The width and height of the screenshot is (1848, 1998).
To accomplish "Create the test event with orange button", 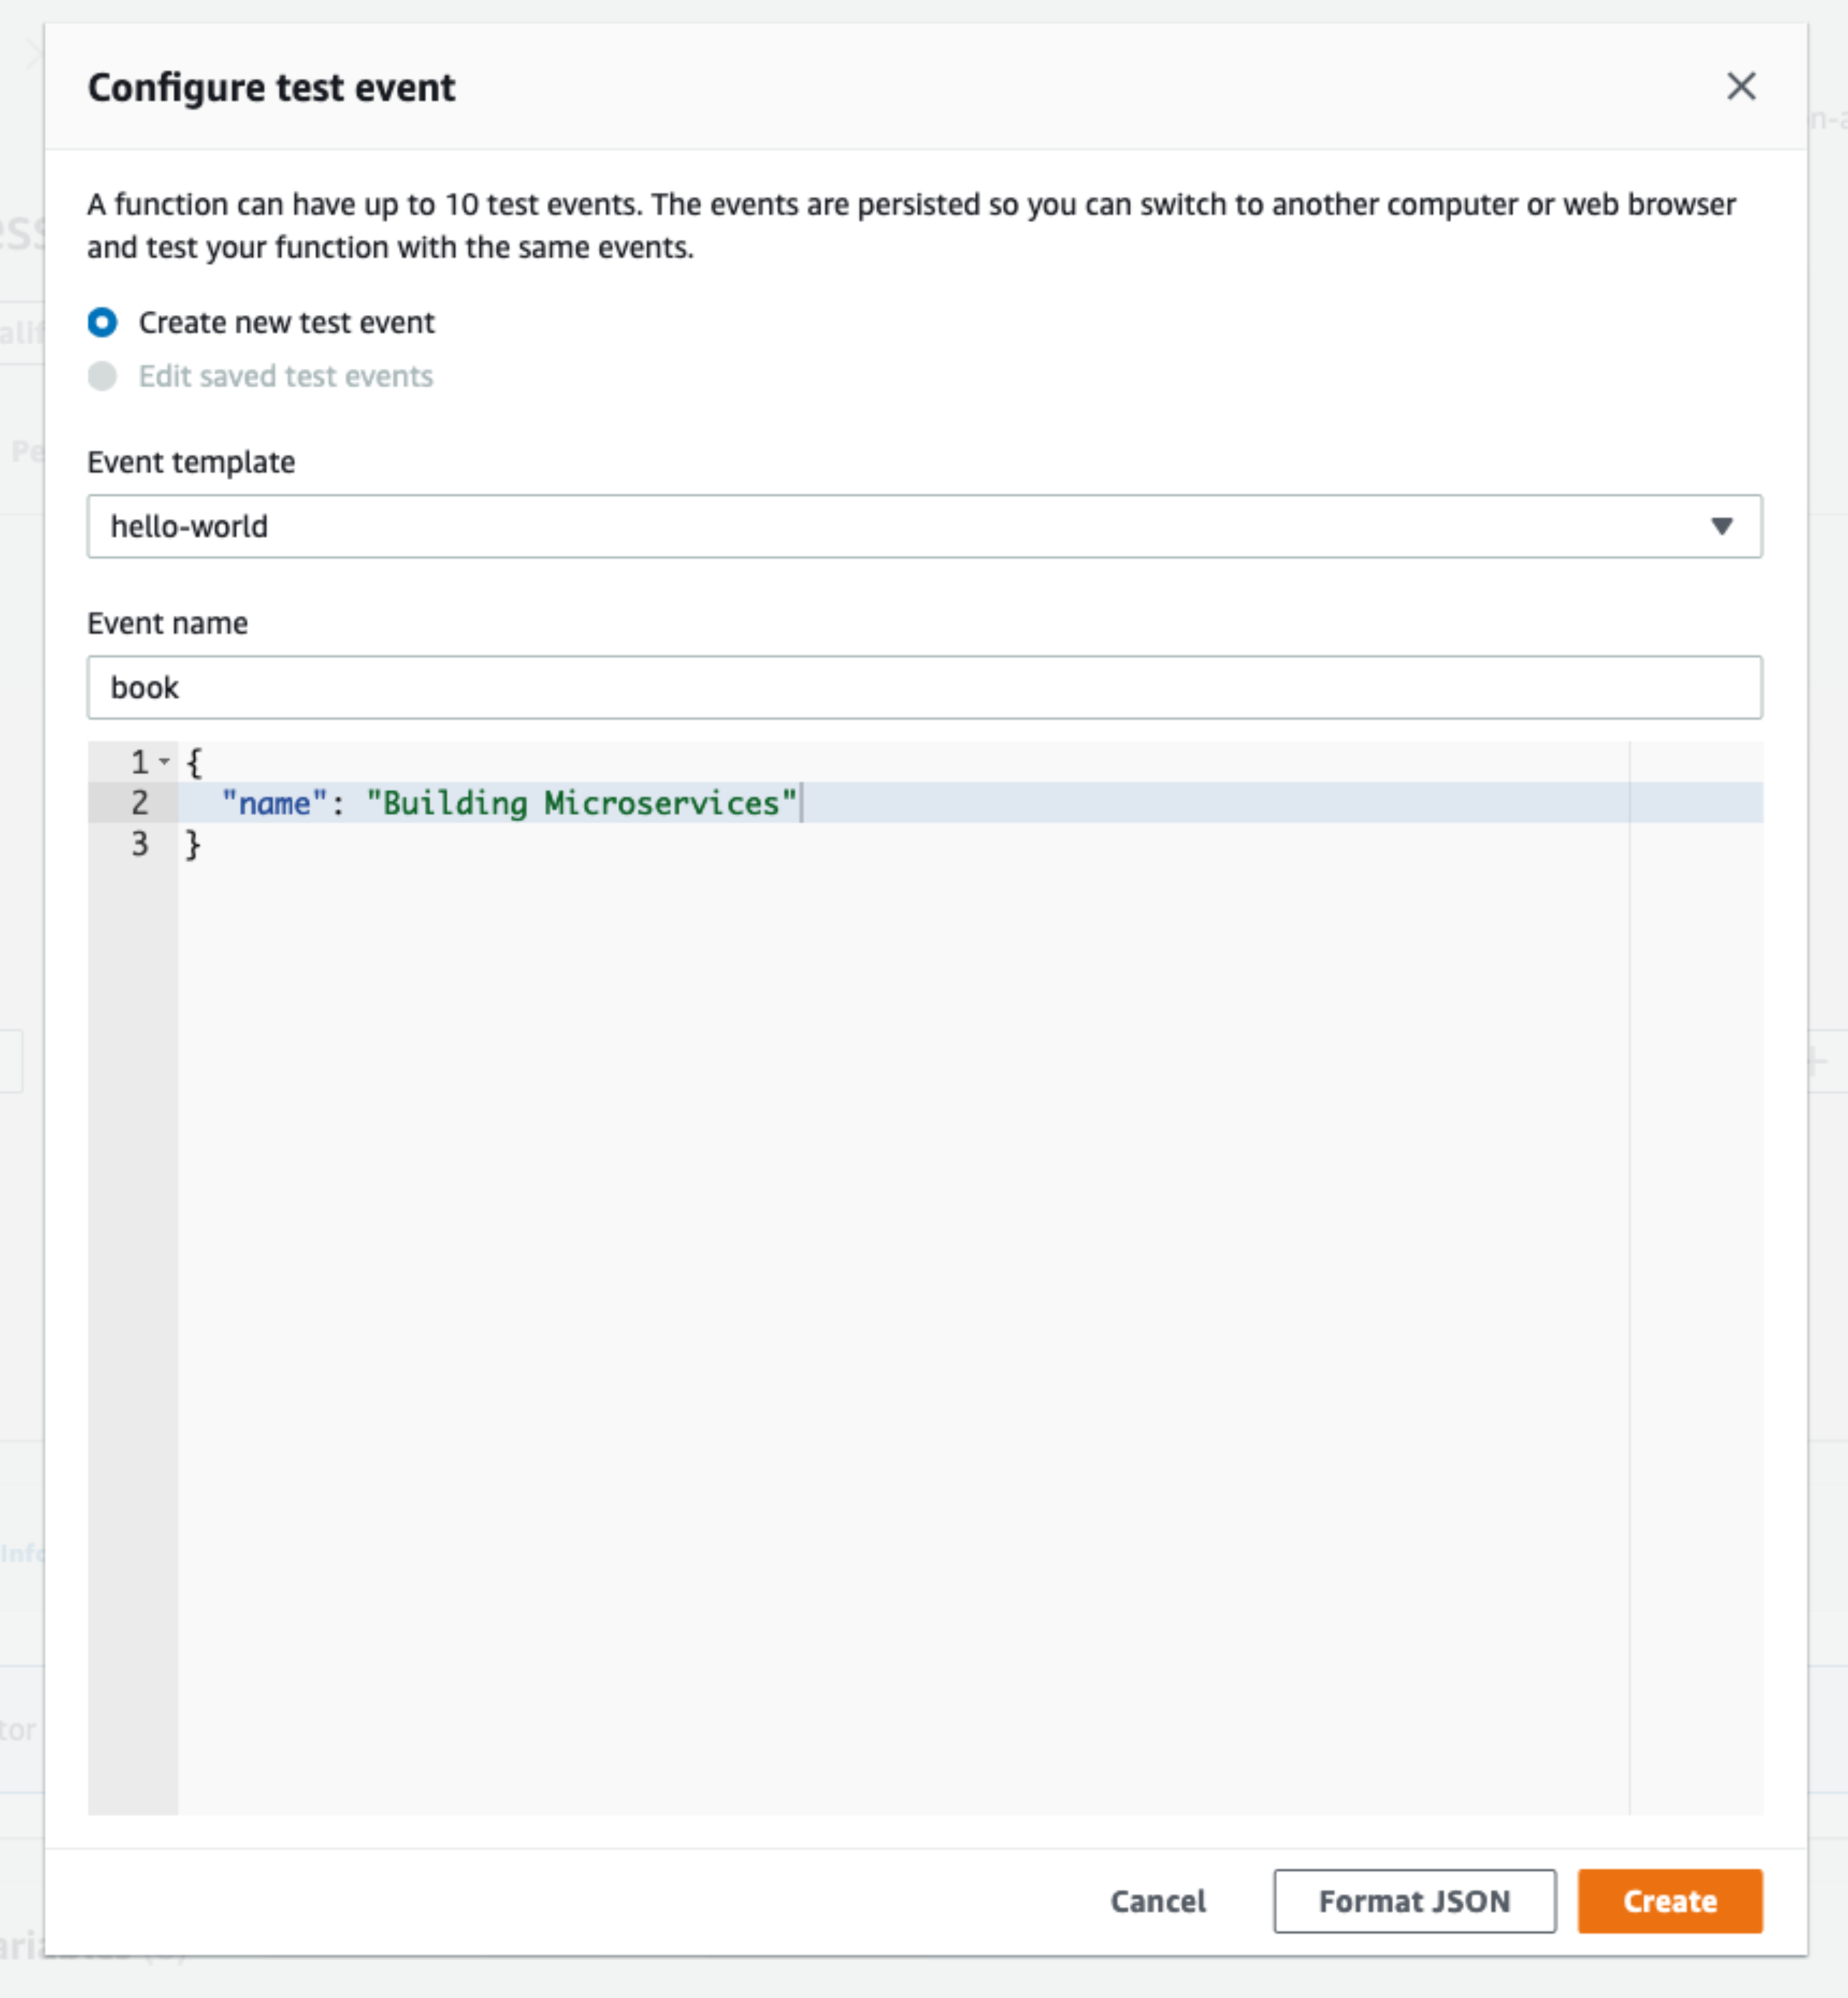I will (1669, 1900).
